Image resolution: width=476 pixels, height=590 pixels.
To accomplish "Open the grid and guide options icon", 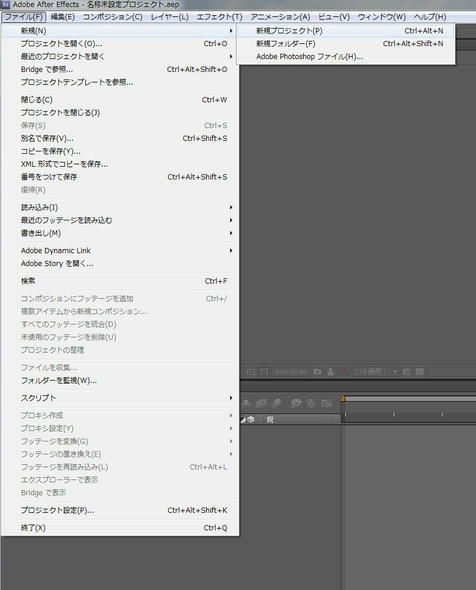I will click(251, 372).
